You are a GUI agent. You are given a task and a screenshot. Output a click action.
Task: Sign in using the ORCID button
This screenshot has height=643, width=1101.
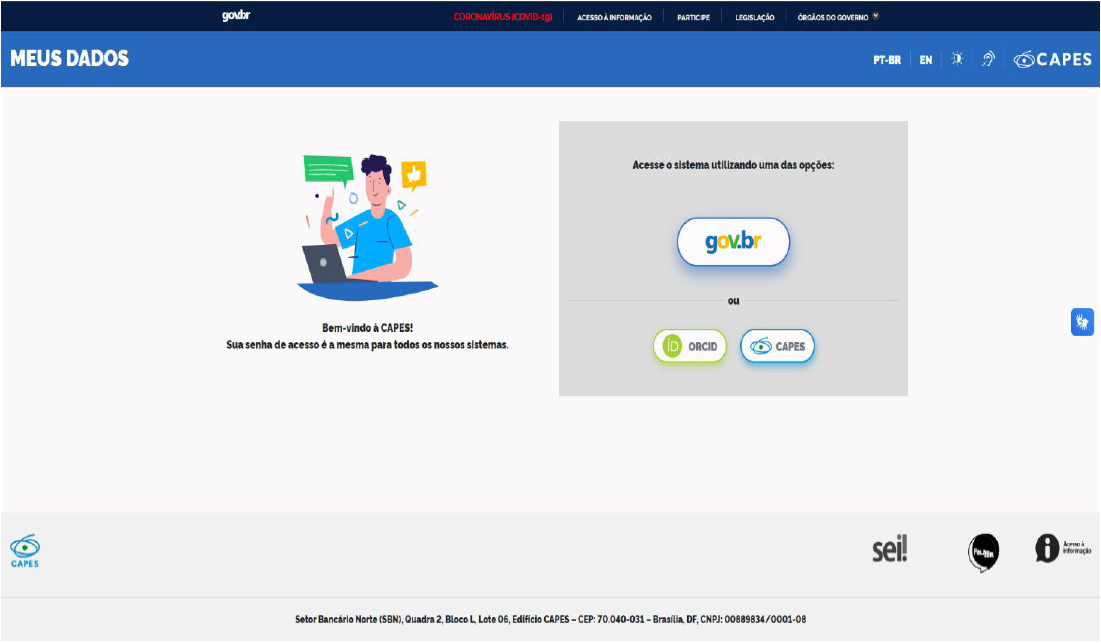tap(690, 347)
